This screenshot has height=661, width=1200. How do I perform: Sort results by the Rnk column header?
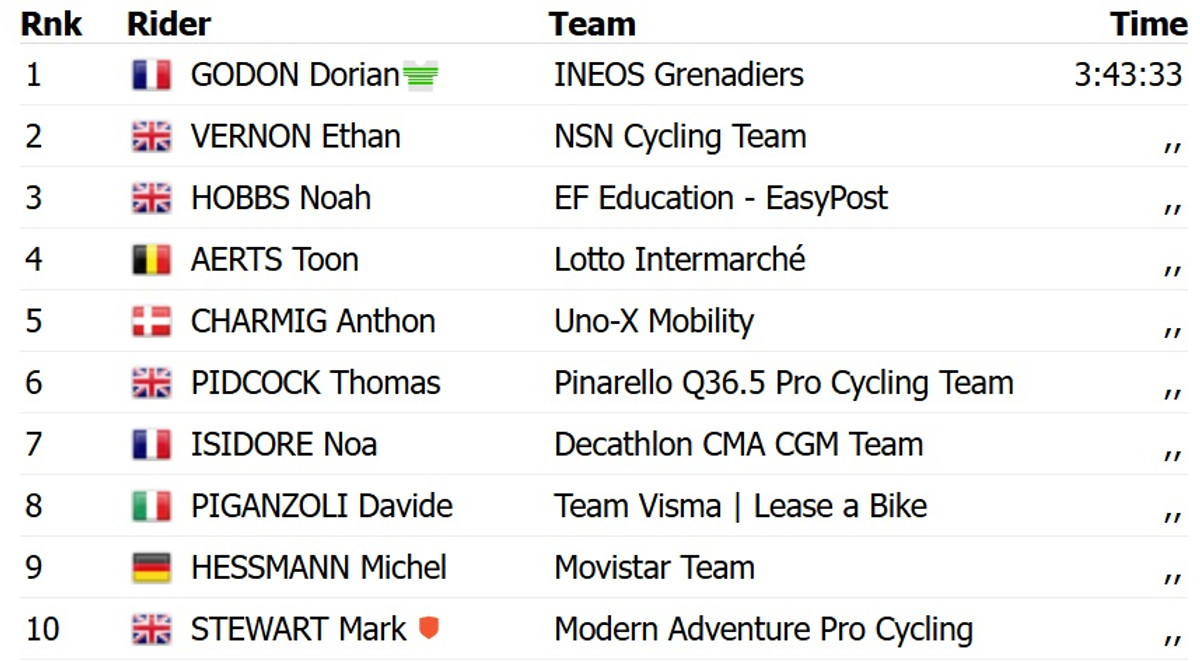coord(51,24)
